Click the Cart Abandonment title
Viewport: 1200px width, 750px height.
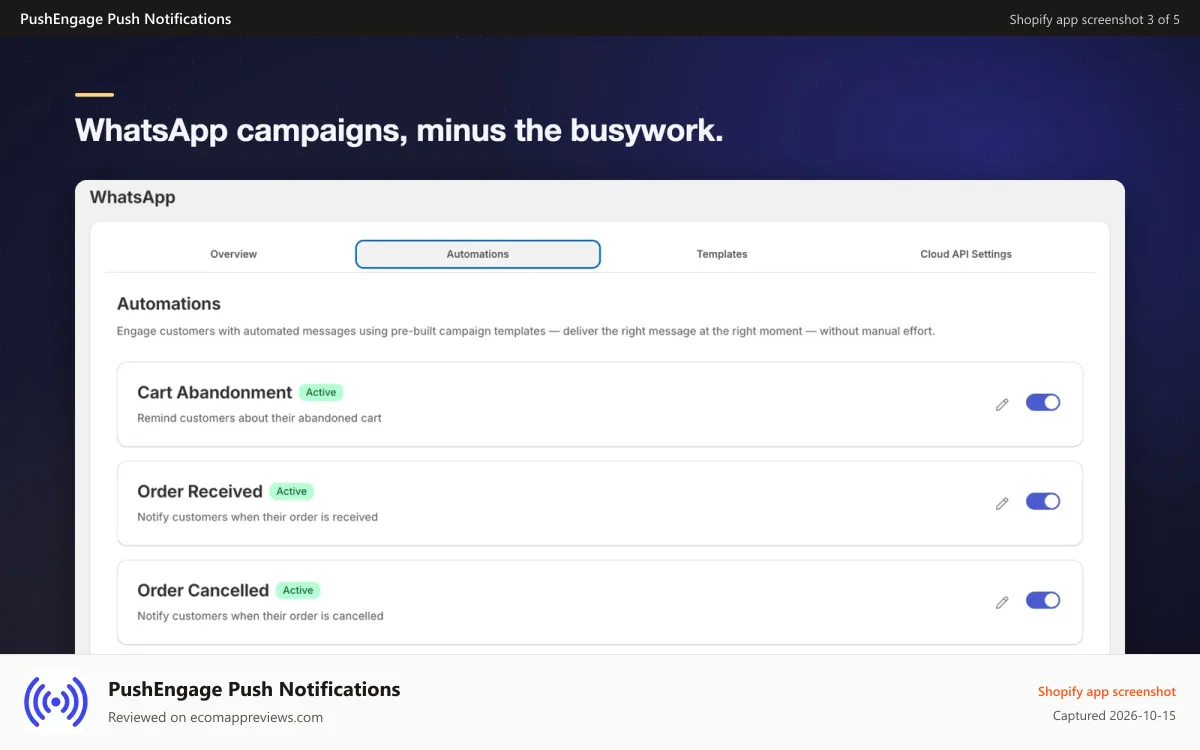click(215, 392)
